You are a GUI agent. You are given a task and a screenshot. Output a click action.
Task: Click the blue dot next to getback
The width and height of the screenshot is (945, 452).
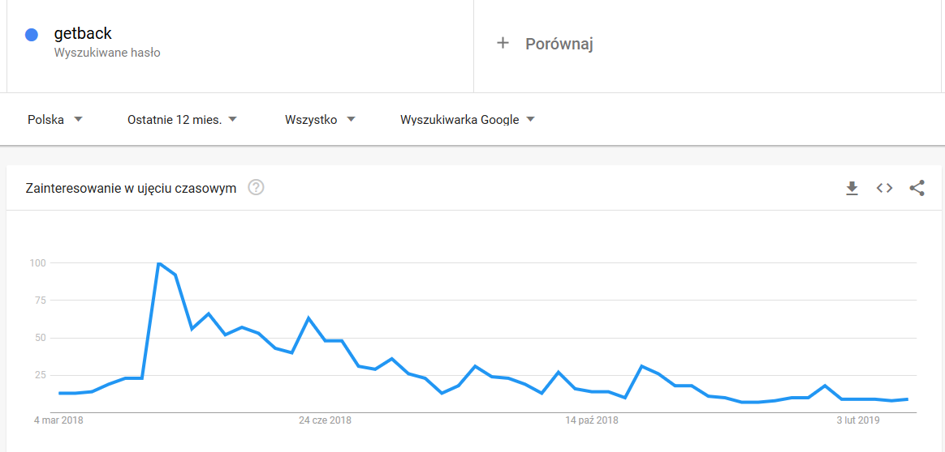tap(32, 35)
